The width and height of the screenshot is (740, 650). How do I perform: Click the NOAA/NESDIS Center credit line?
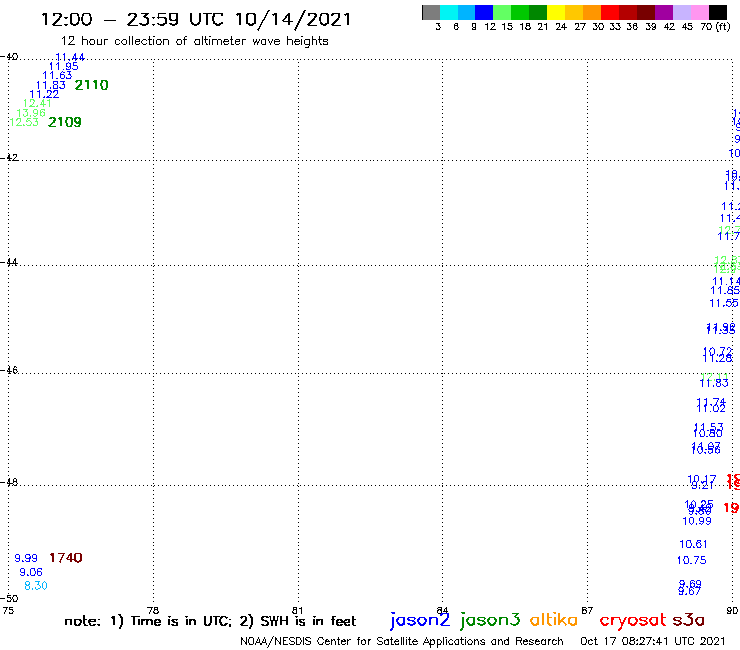point(402,641)
